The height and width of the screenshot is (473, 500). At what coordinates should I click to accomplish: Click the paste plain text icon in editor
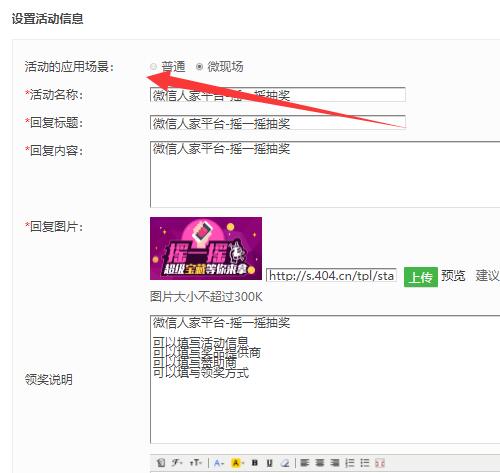pyautogui.click(x=161, y=463)
